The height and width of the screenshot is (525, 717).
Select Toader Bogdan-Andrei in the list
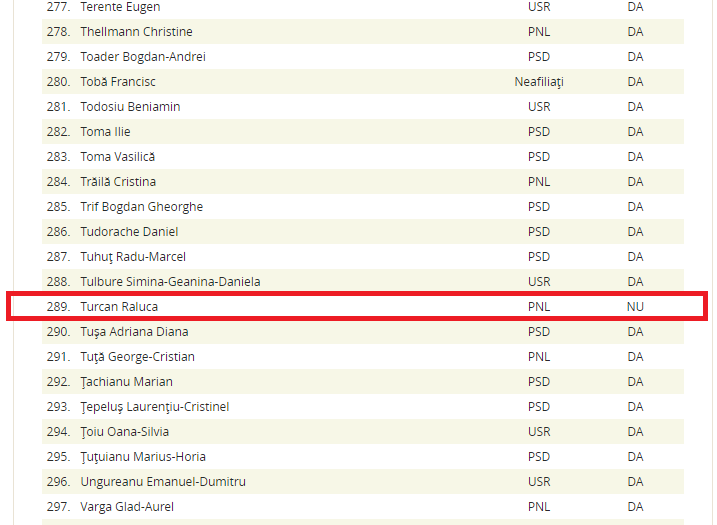point(142,57)
